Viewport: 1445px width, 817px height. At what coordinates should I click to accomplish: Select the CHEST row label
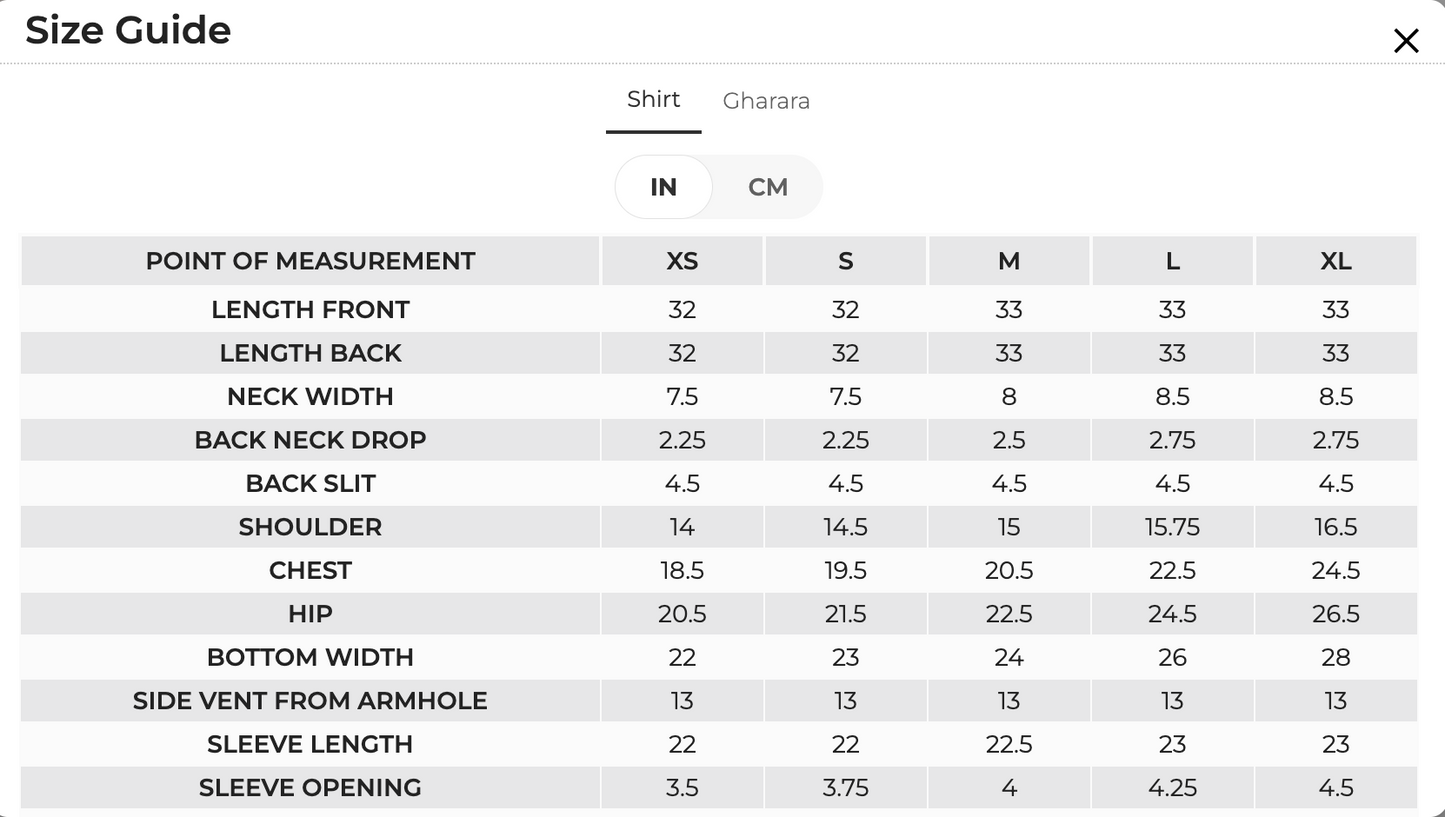click(x=310, y=570)
